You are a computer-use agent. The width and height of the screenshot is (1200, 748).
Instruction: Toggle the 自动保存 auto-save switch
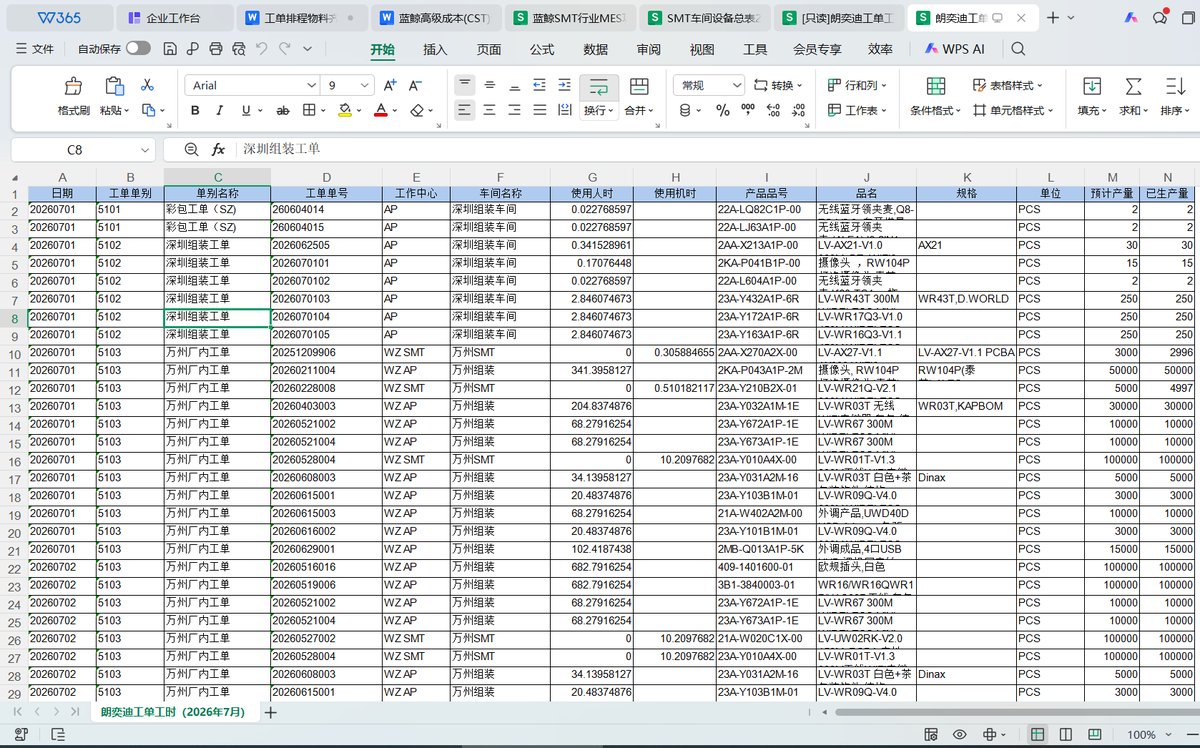[x=139, y=48]
